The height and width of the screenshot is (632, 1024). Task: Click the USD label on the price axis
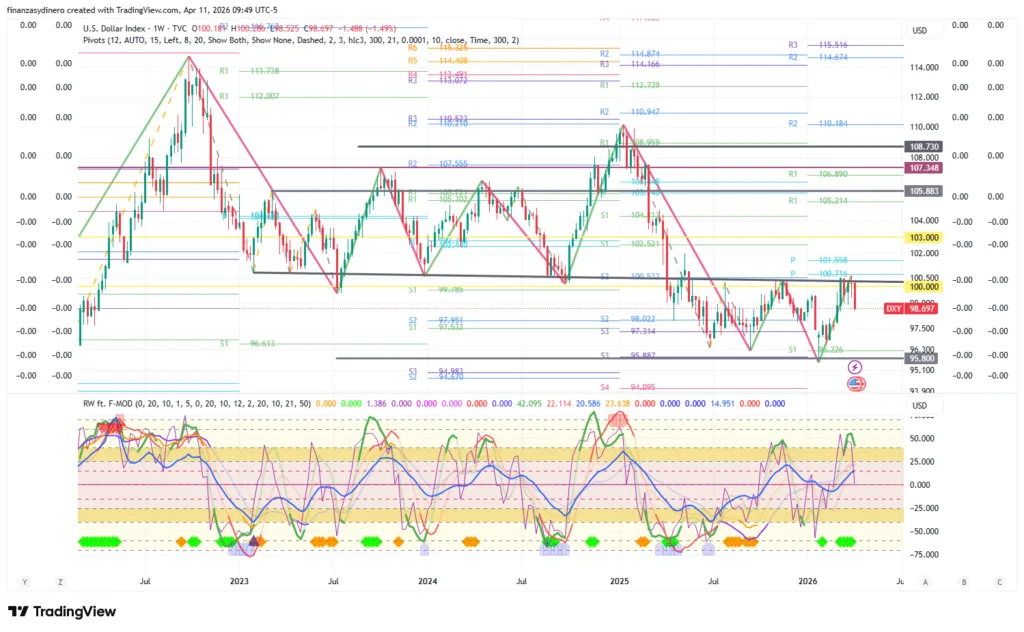pyautogui.click(x=920, y=30)
